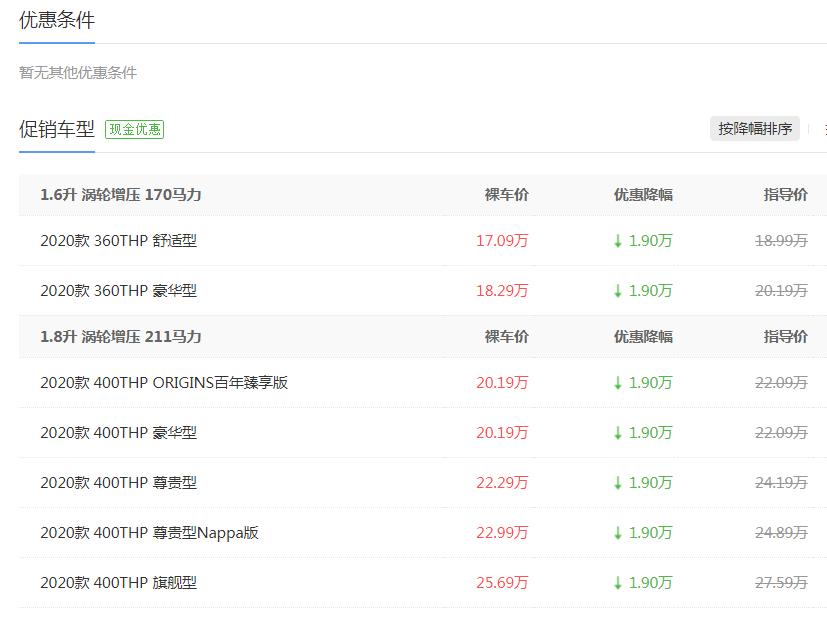Click the green 现金优惠 tag
827x619 pixels.
[x=134, y=129]
